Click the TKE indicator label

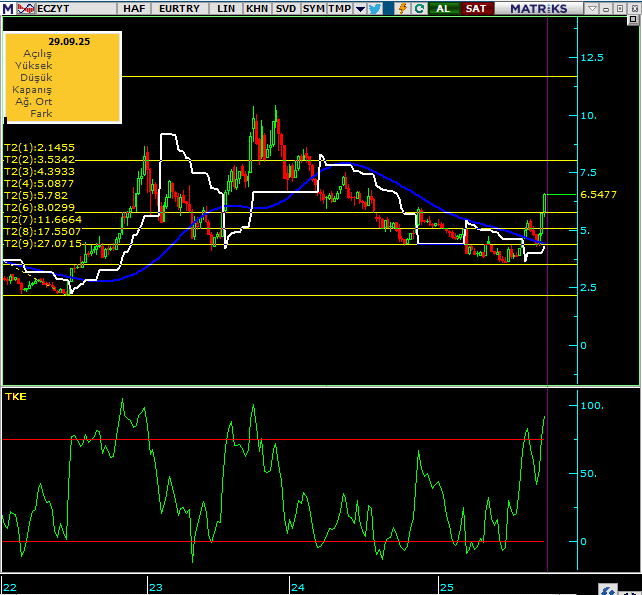[x=16, y=396]
